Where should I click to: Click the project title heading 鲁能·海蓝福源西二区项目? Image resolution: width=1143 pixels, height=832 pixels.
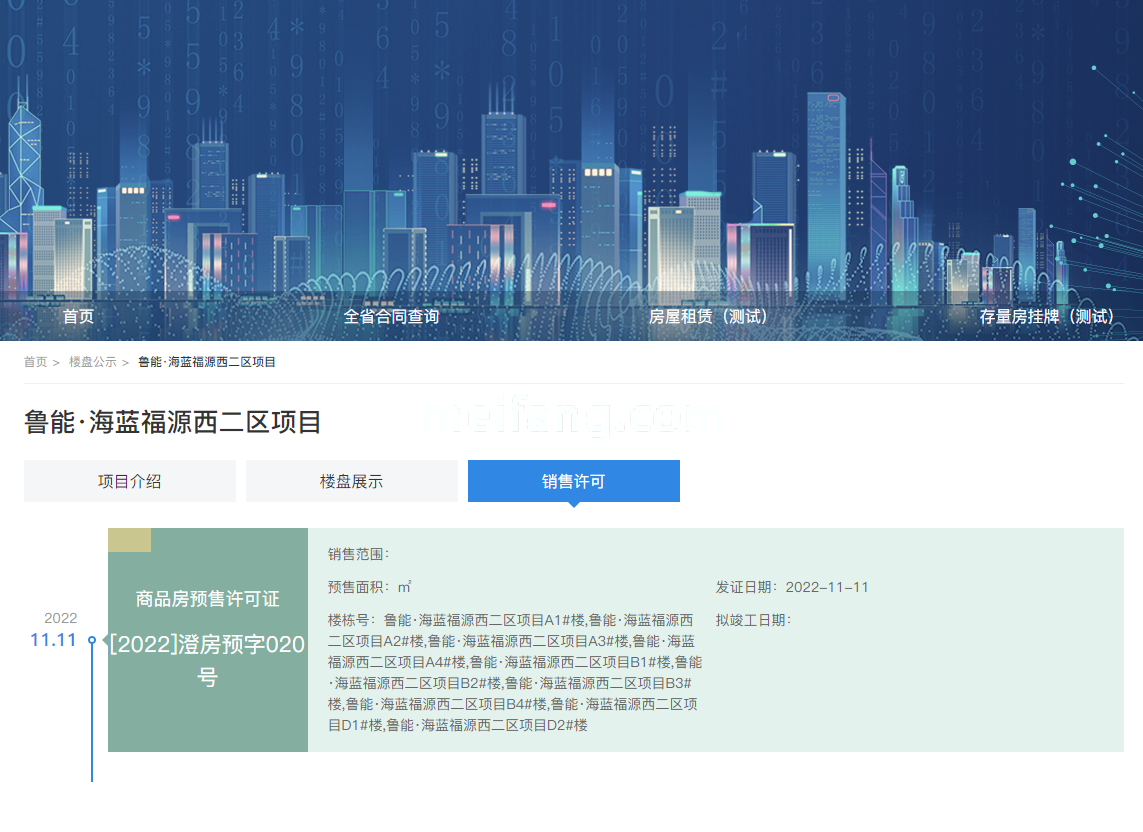coord(173,422)
